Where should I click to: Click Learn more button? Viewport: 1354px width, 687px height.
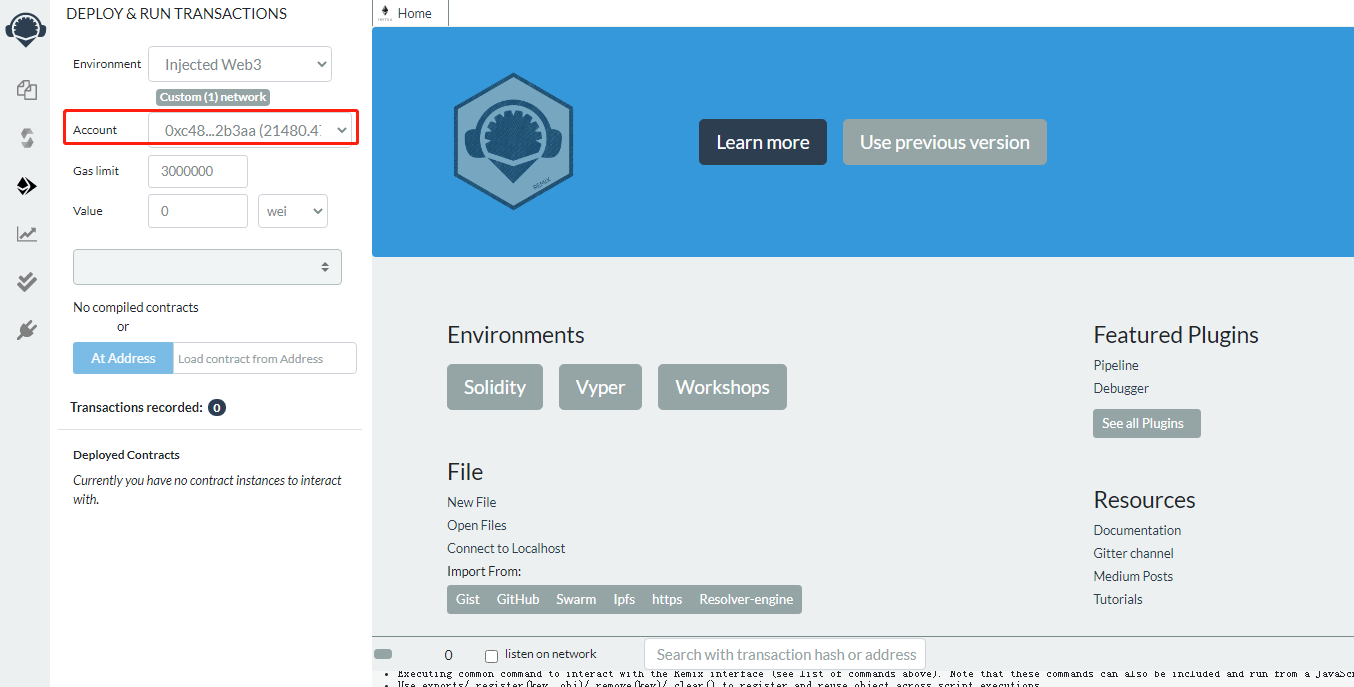(763, 142)
